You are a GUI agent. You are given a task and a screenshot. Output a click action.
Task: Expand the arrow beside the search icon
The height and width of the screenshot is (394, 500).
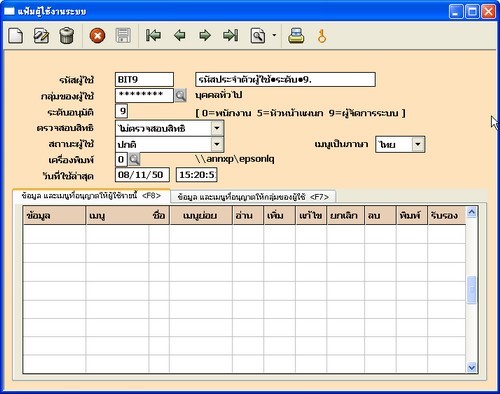pos(274,35)
